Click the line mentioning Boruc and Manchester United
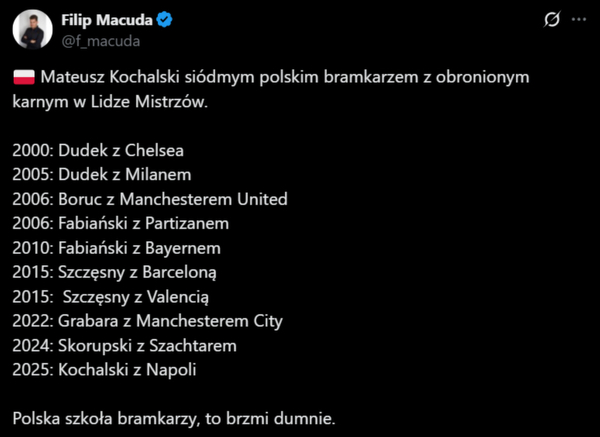The height and width of the screenshot is (437, 600). coord(150,199)
